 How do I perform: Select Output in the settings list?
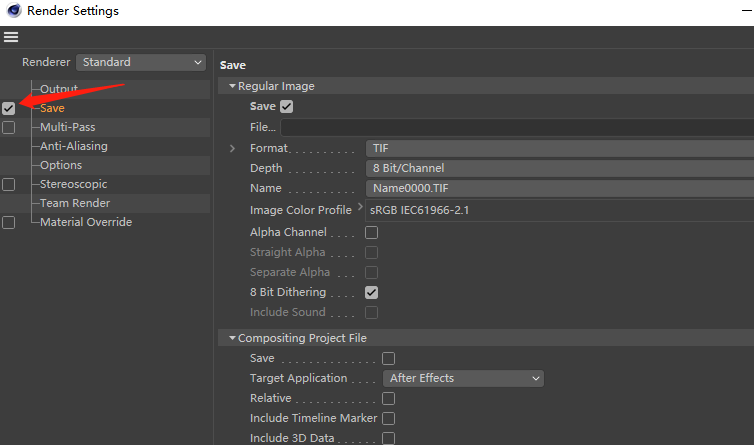[x=58, y=89]
